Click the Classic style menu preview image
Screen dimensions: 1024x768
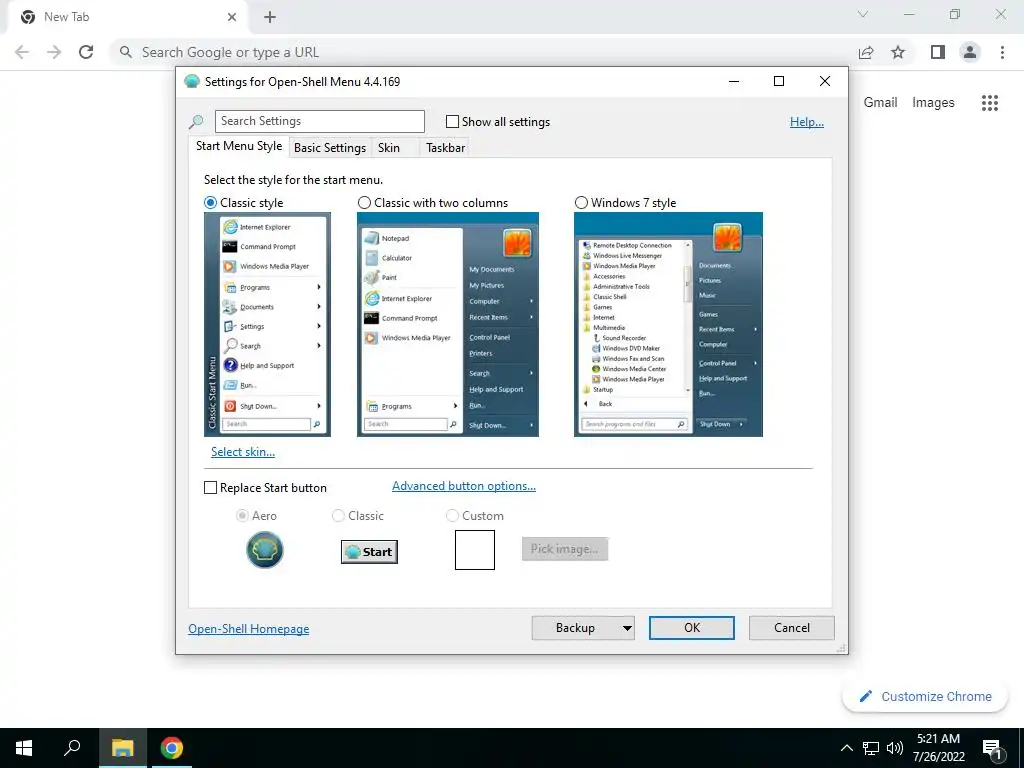pyautogui.click(x=267, y=325)
